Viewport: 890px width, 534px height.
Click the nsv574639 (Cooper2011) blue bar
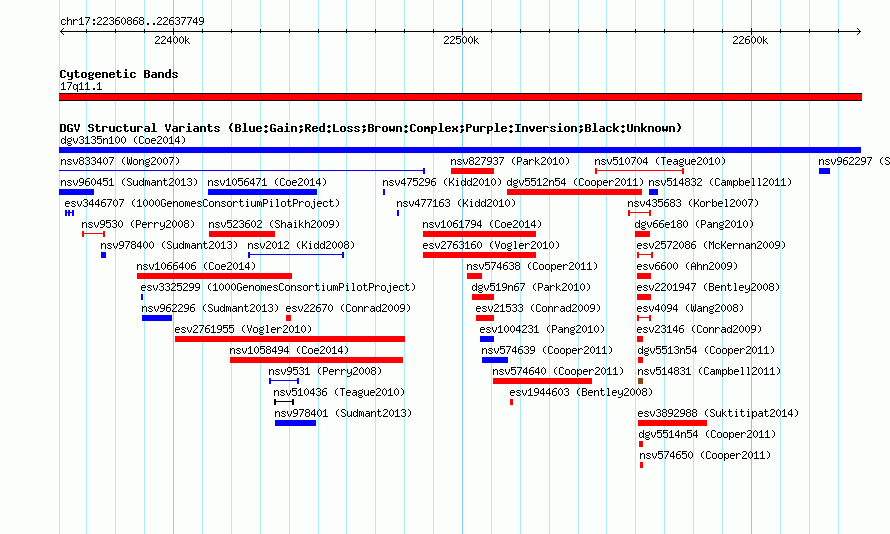coord(495,360)
